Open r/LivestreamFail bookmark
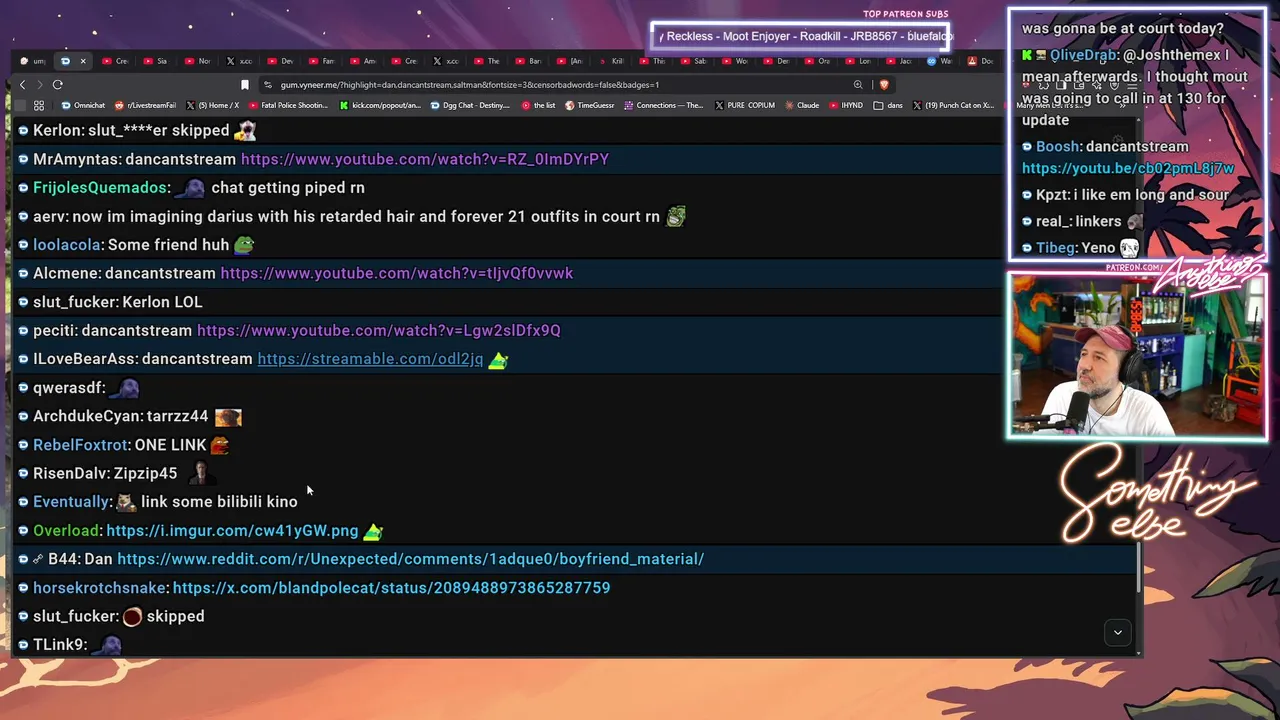This screenshot has width=1280, height=720. coord(146,105)
